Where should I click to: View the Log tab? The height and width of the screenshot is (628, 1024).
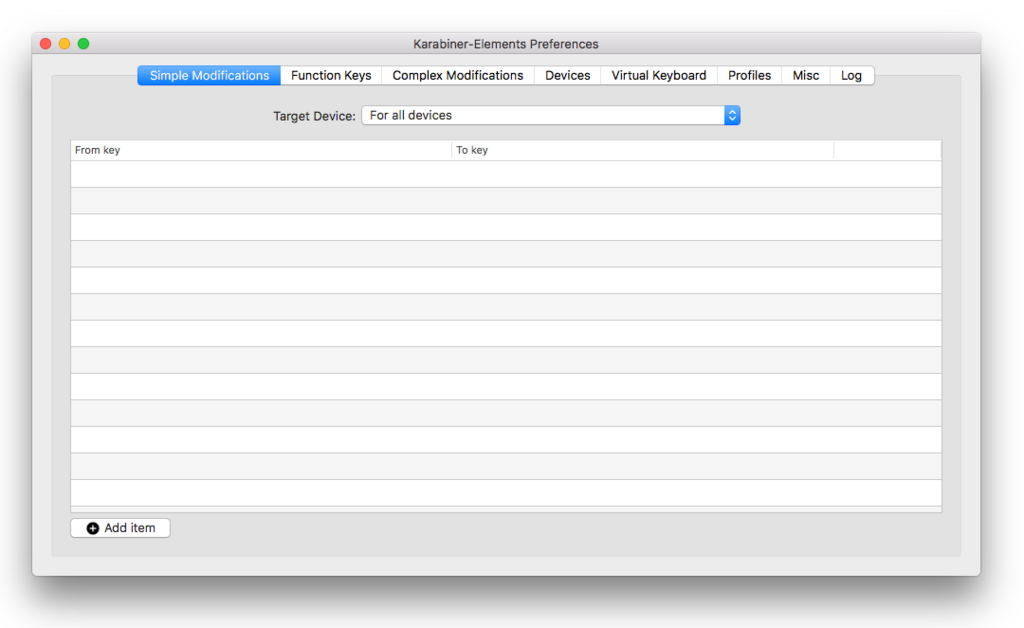coord(852,76)
